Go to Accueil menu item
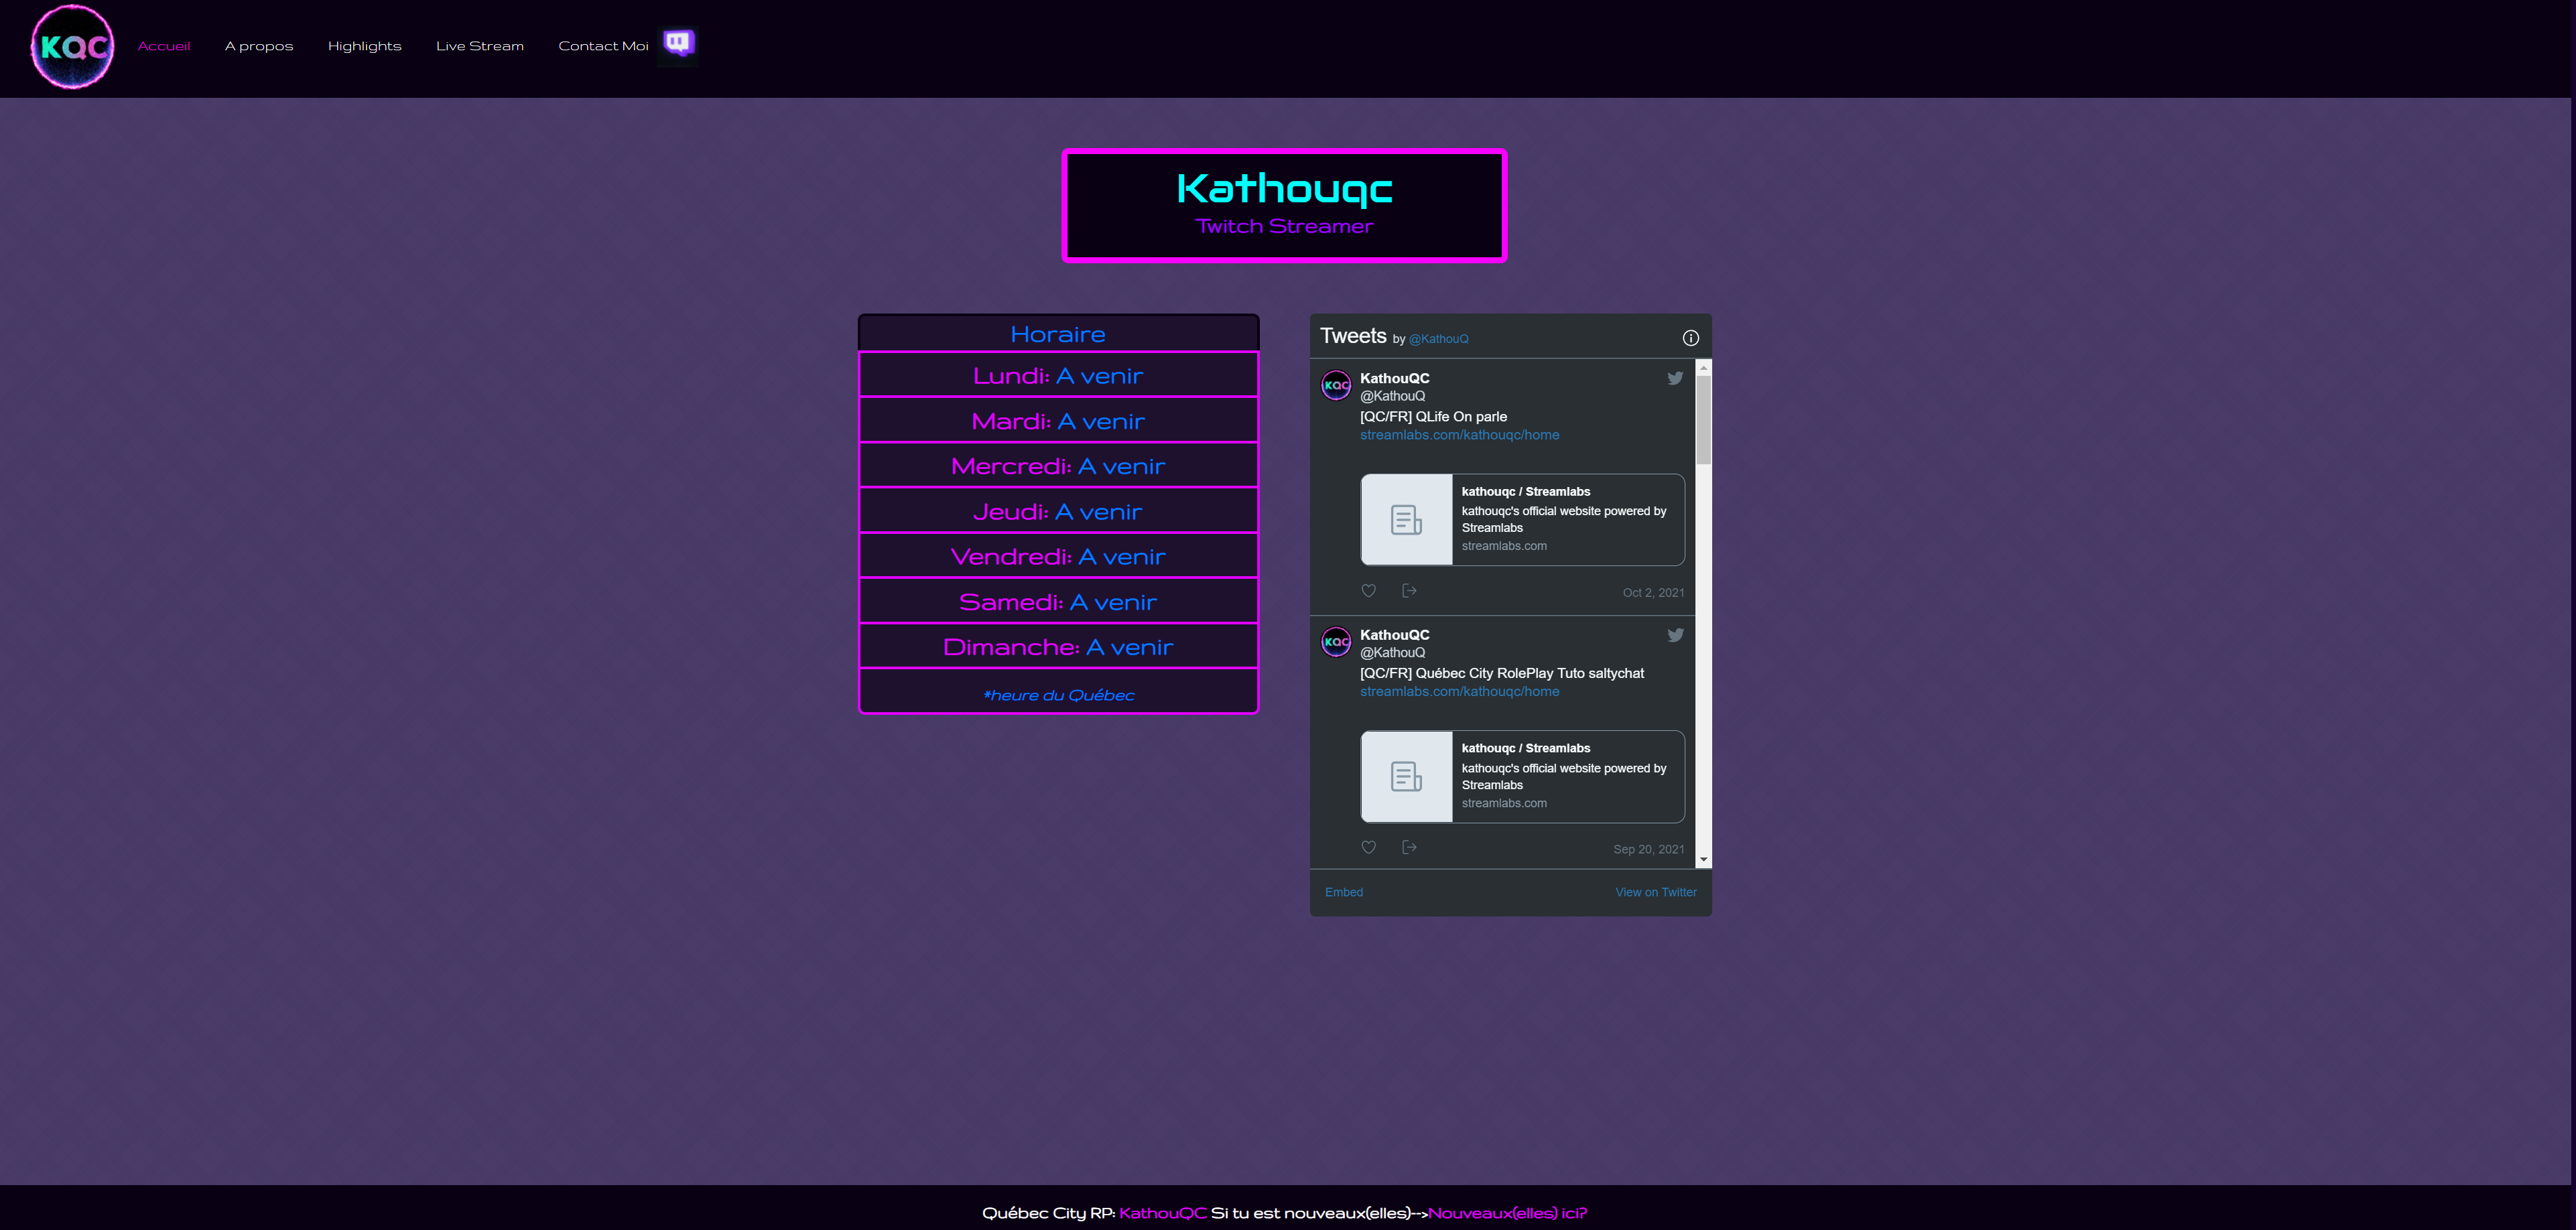2576x1230 pixels. pos(164,46)
